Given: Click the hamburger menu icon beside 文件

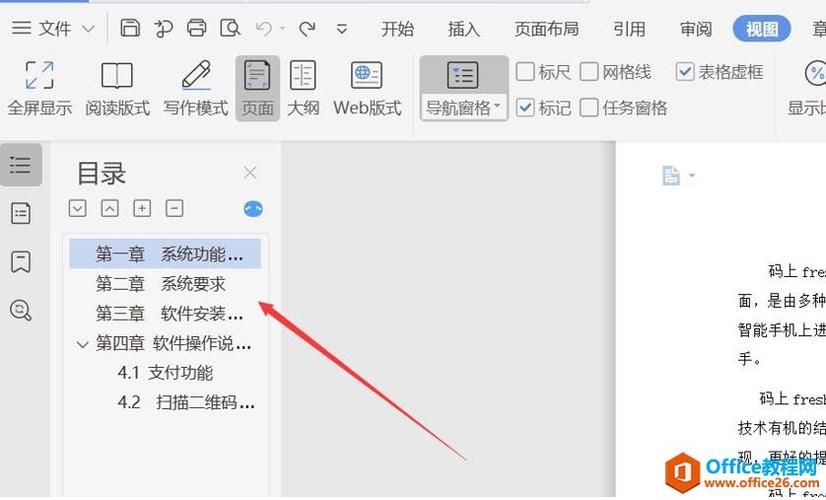Looking at the screenshot, I should coord(22,28).
